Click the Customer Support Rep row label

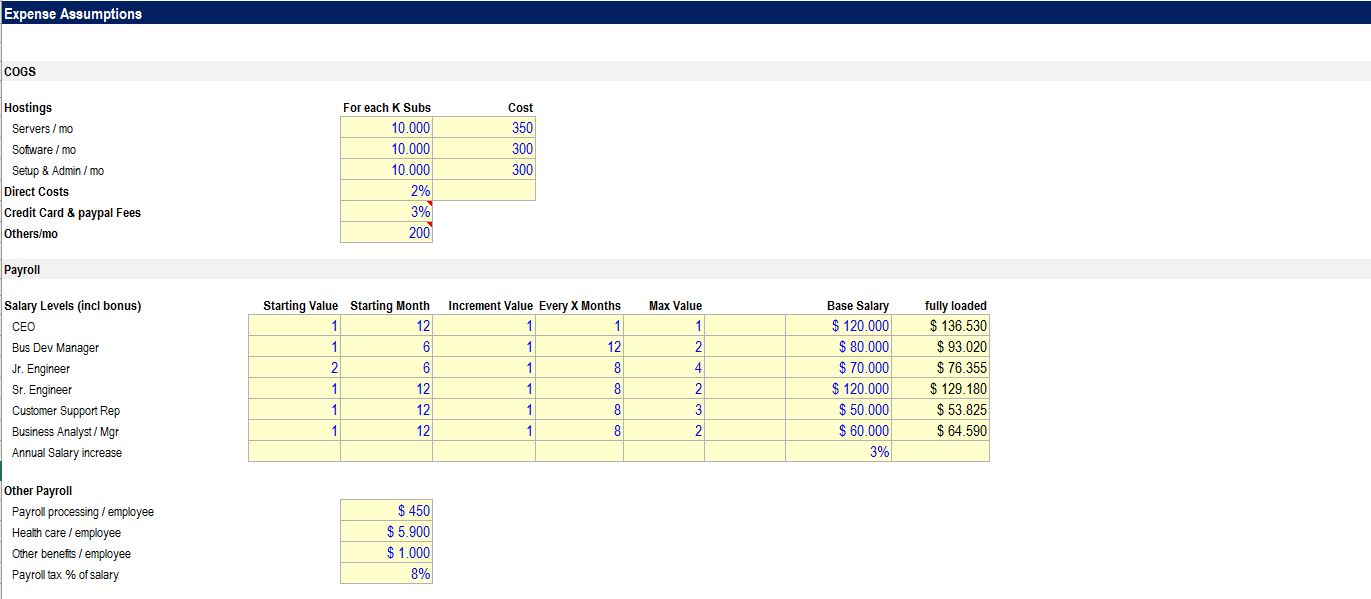(x=66, y=411)
